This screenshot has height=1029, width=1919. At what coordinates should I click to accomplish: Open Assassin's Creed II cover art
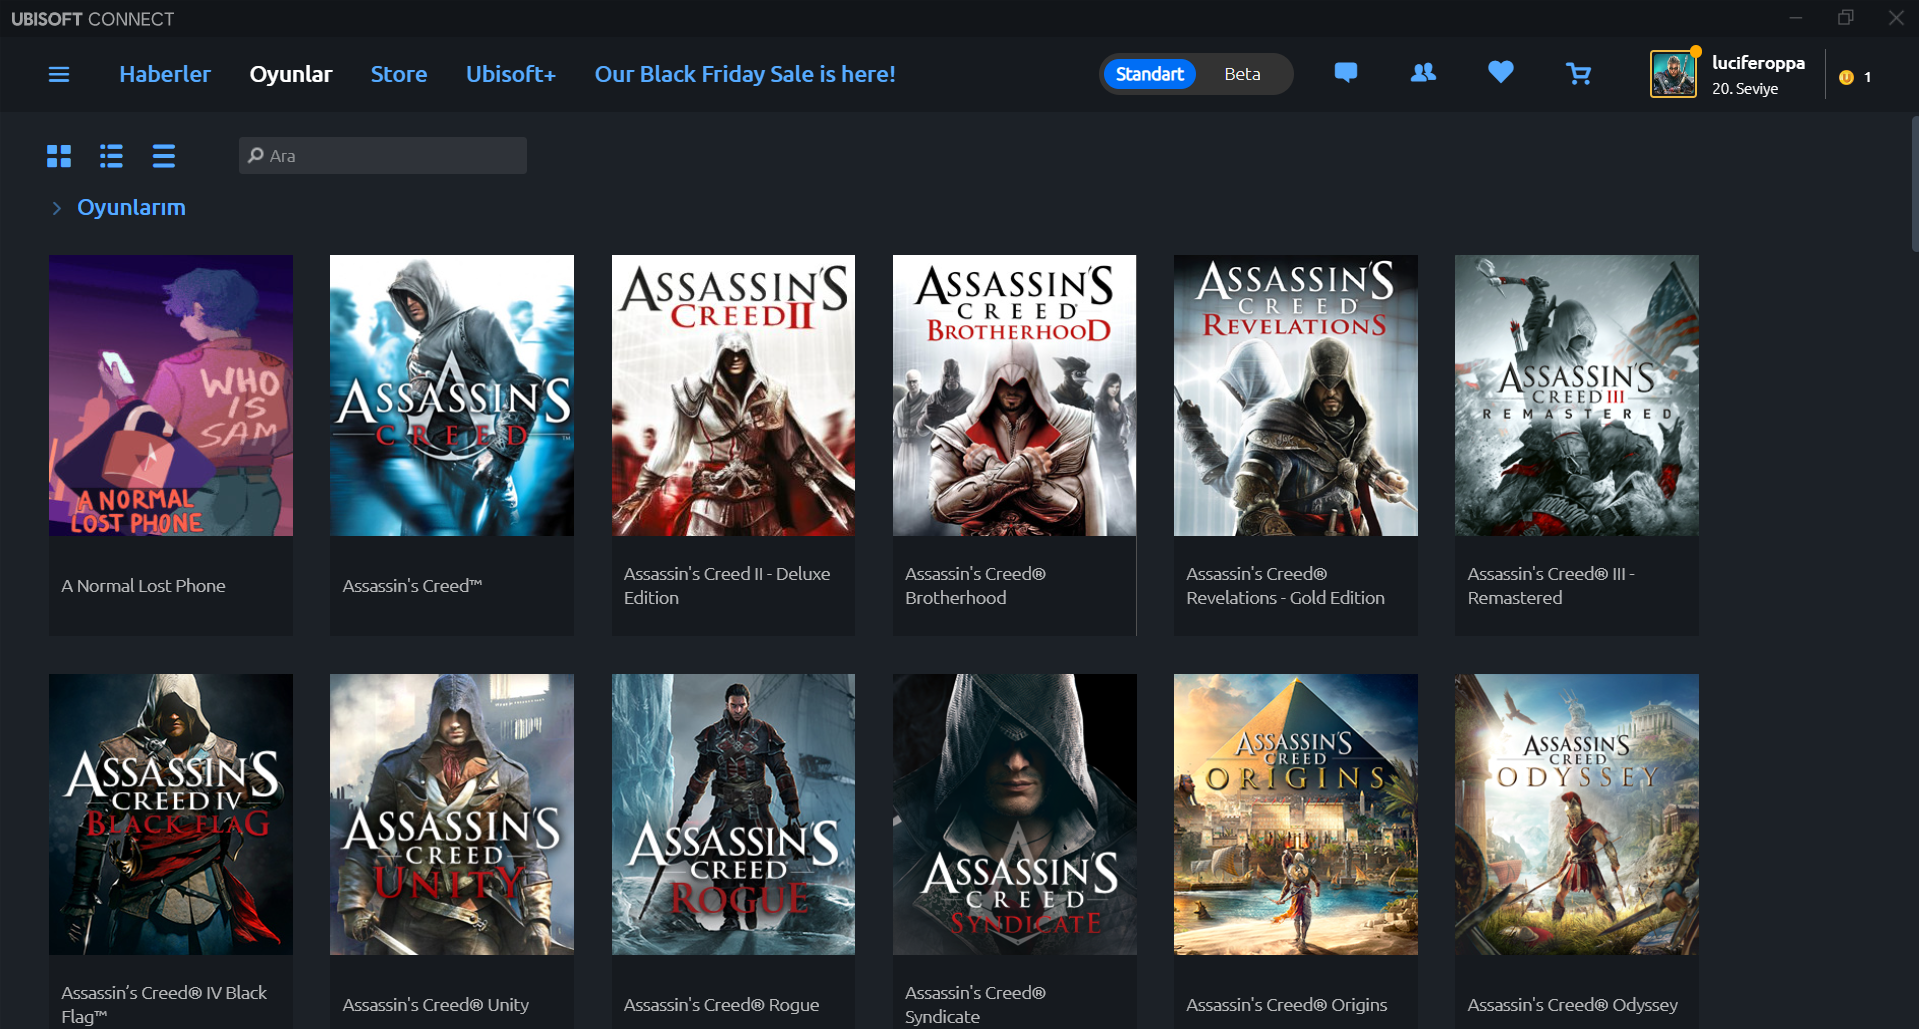[x=733, y=395]
